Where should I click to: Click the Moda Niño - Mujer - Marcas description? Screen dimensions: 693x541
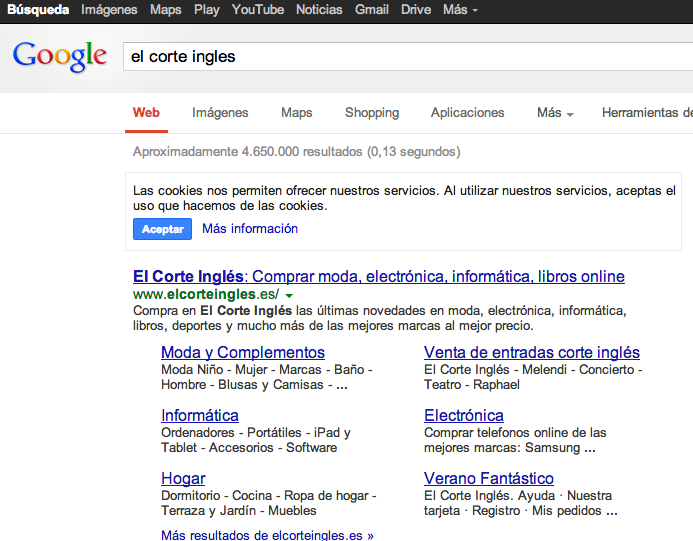click(x=267, y=377)
